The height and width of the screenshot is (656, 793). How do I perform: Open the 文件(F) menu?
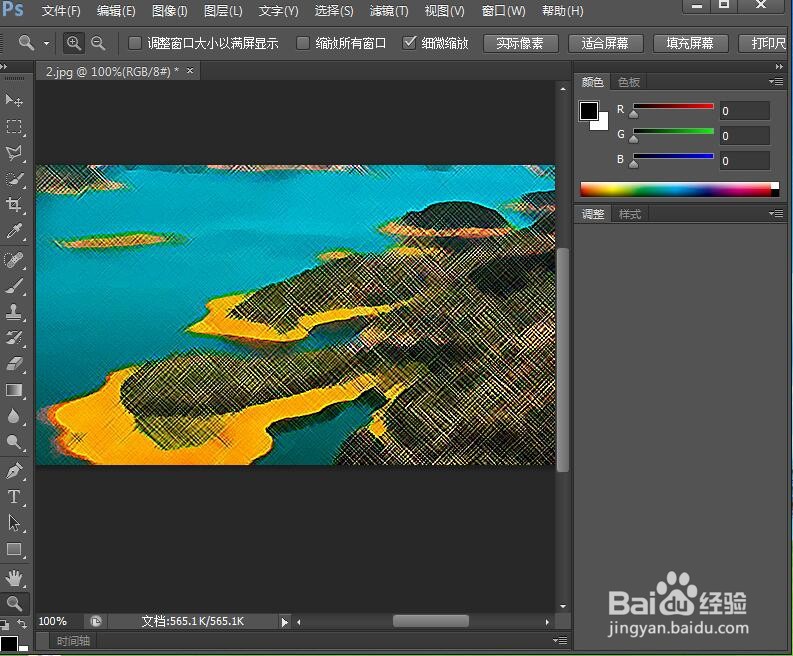[61, 11]
